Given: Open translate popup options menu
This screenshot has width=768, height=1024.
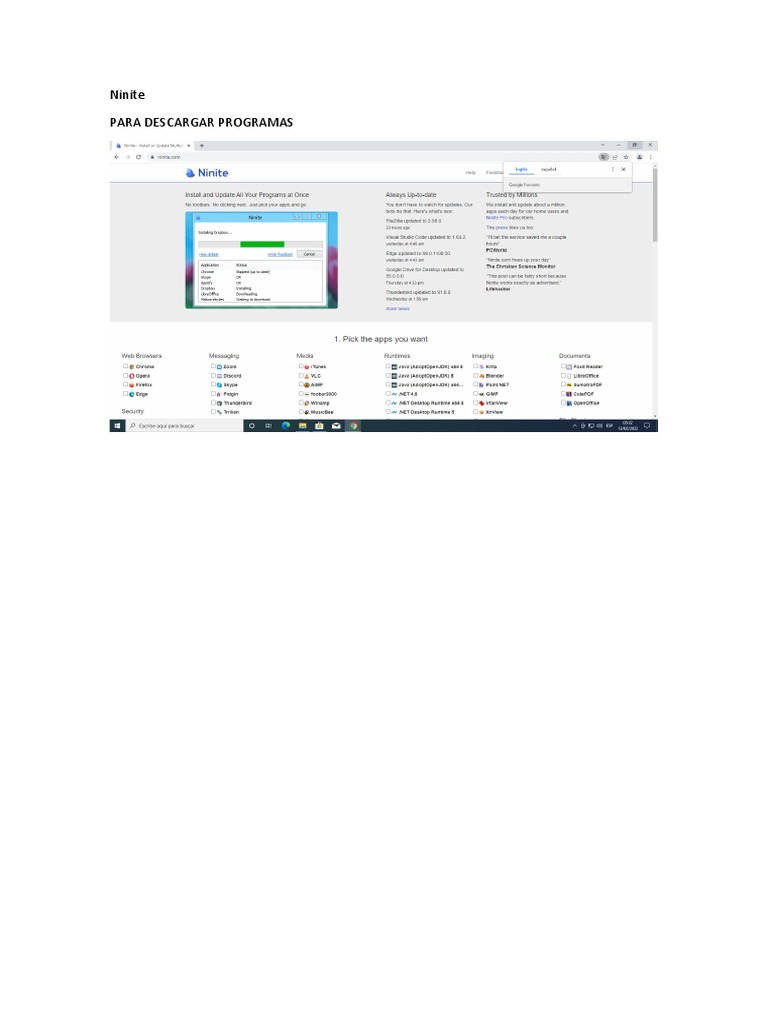Looking at the screenshot, I should coord(613,169).
